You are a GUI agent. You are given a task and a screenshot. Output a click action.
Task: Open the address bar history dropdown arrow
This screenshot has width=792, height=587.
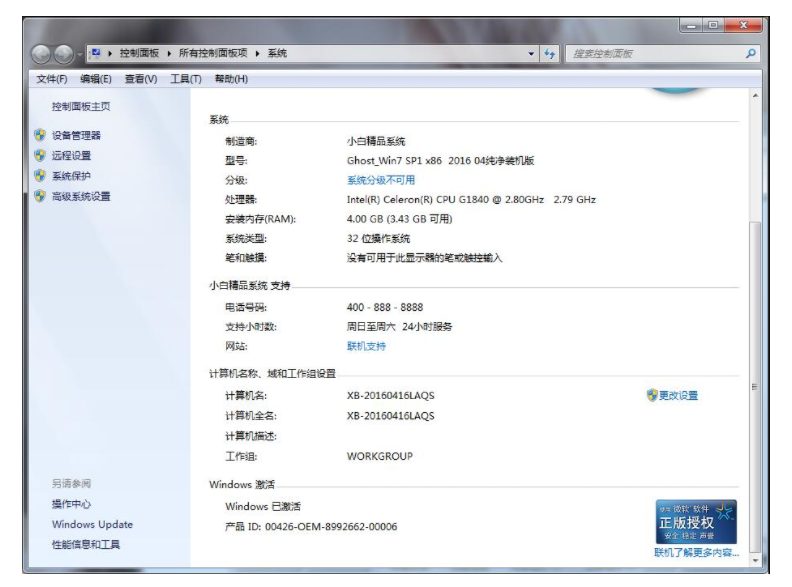click(531, 54)
